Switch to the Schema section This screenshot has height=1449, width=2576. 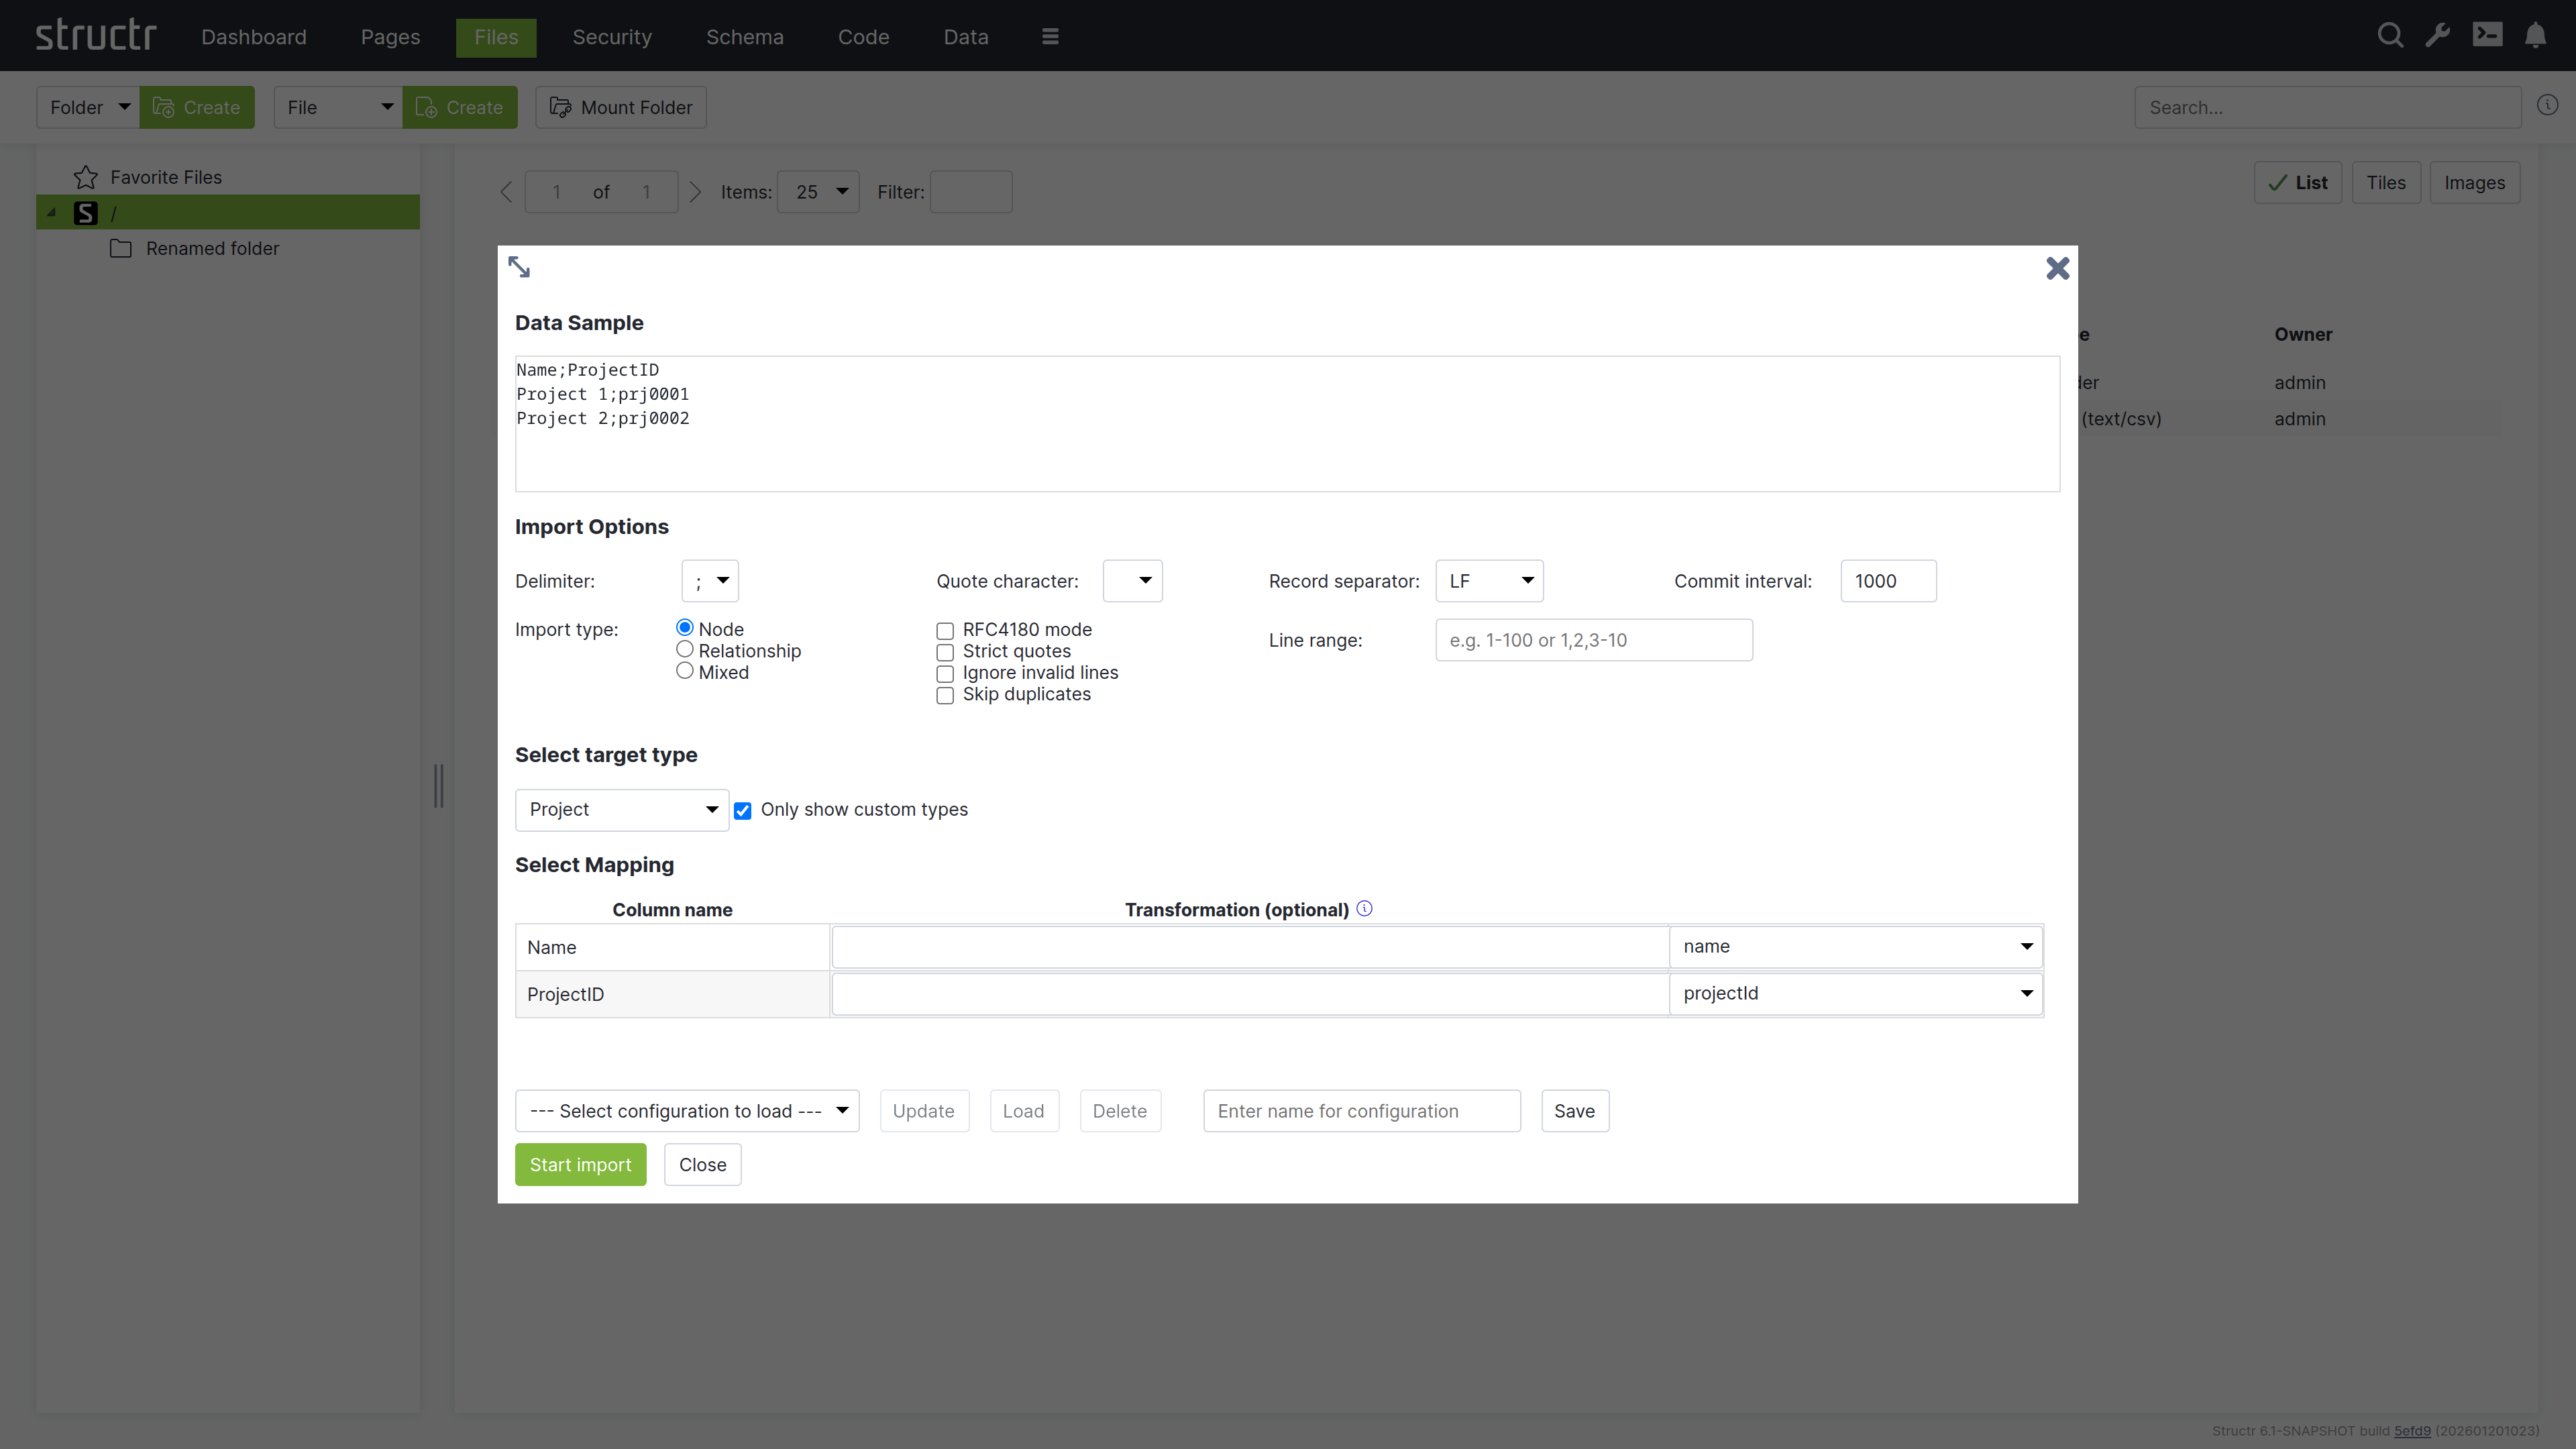click(744, 36)
